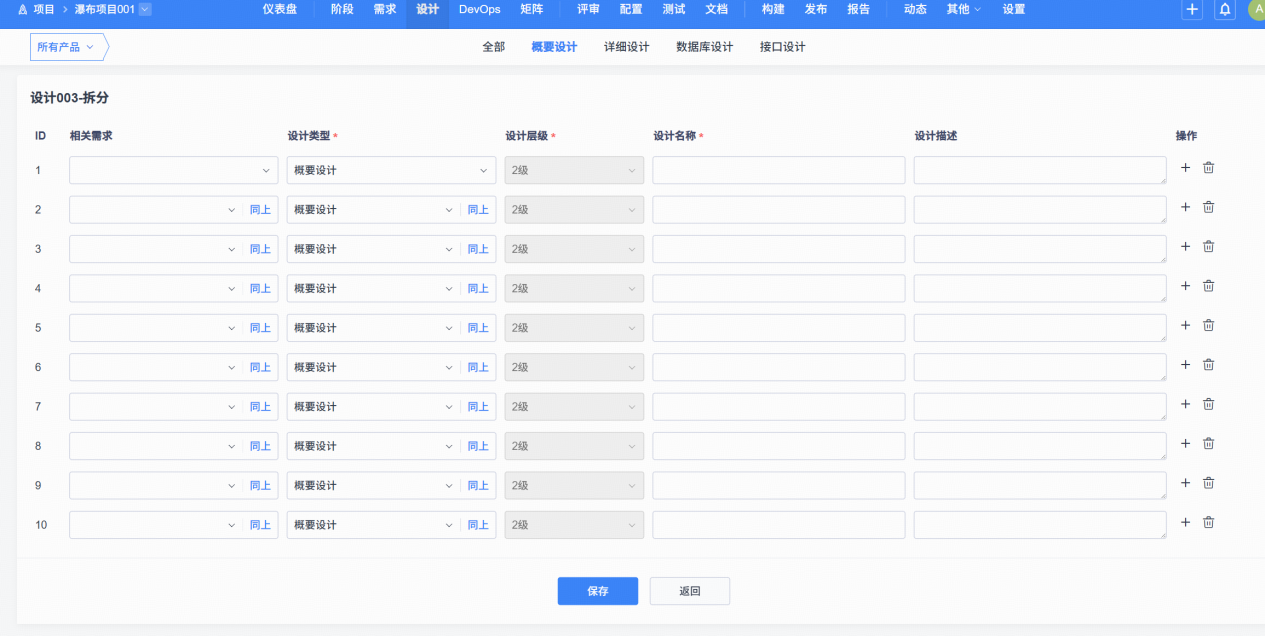Expand the 所有产品 product dropdown

67,47
